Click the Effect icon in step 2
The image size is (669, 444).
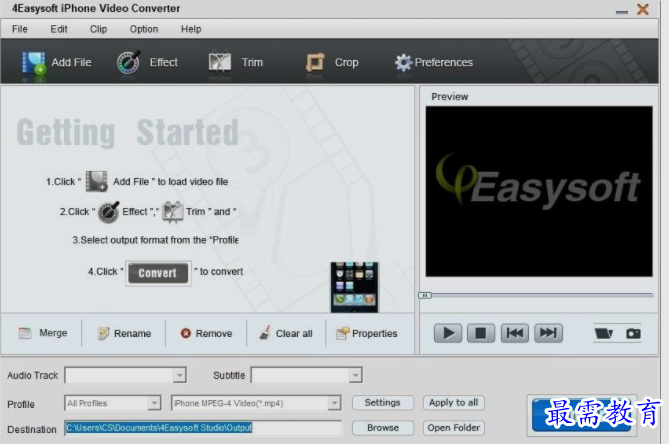(x=108, y=212)
